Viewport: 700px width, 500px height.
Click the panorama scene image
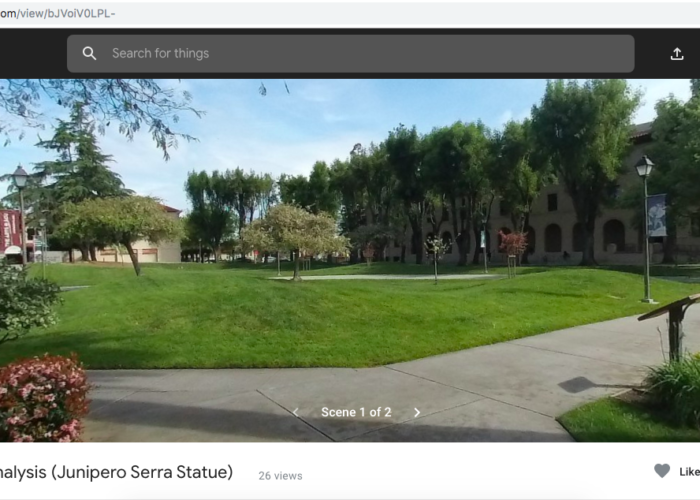coord(350,260)
